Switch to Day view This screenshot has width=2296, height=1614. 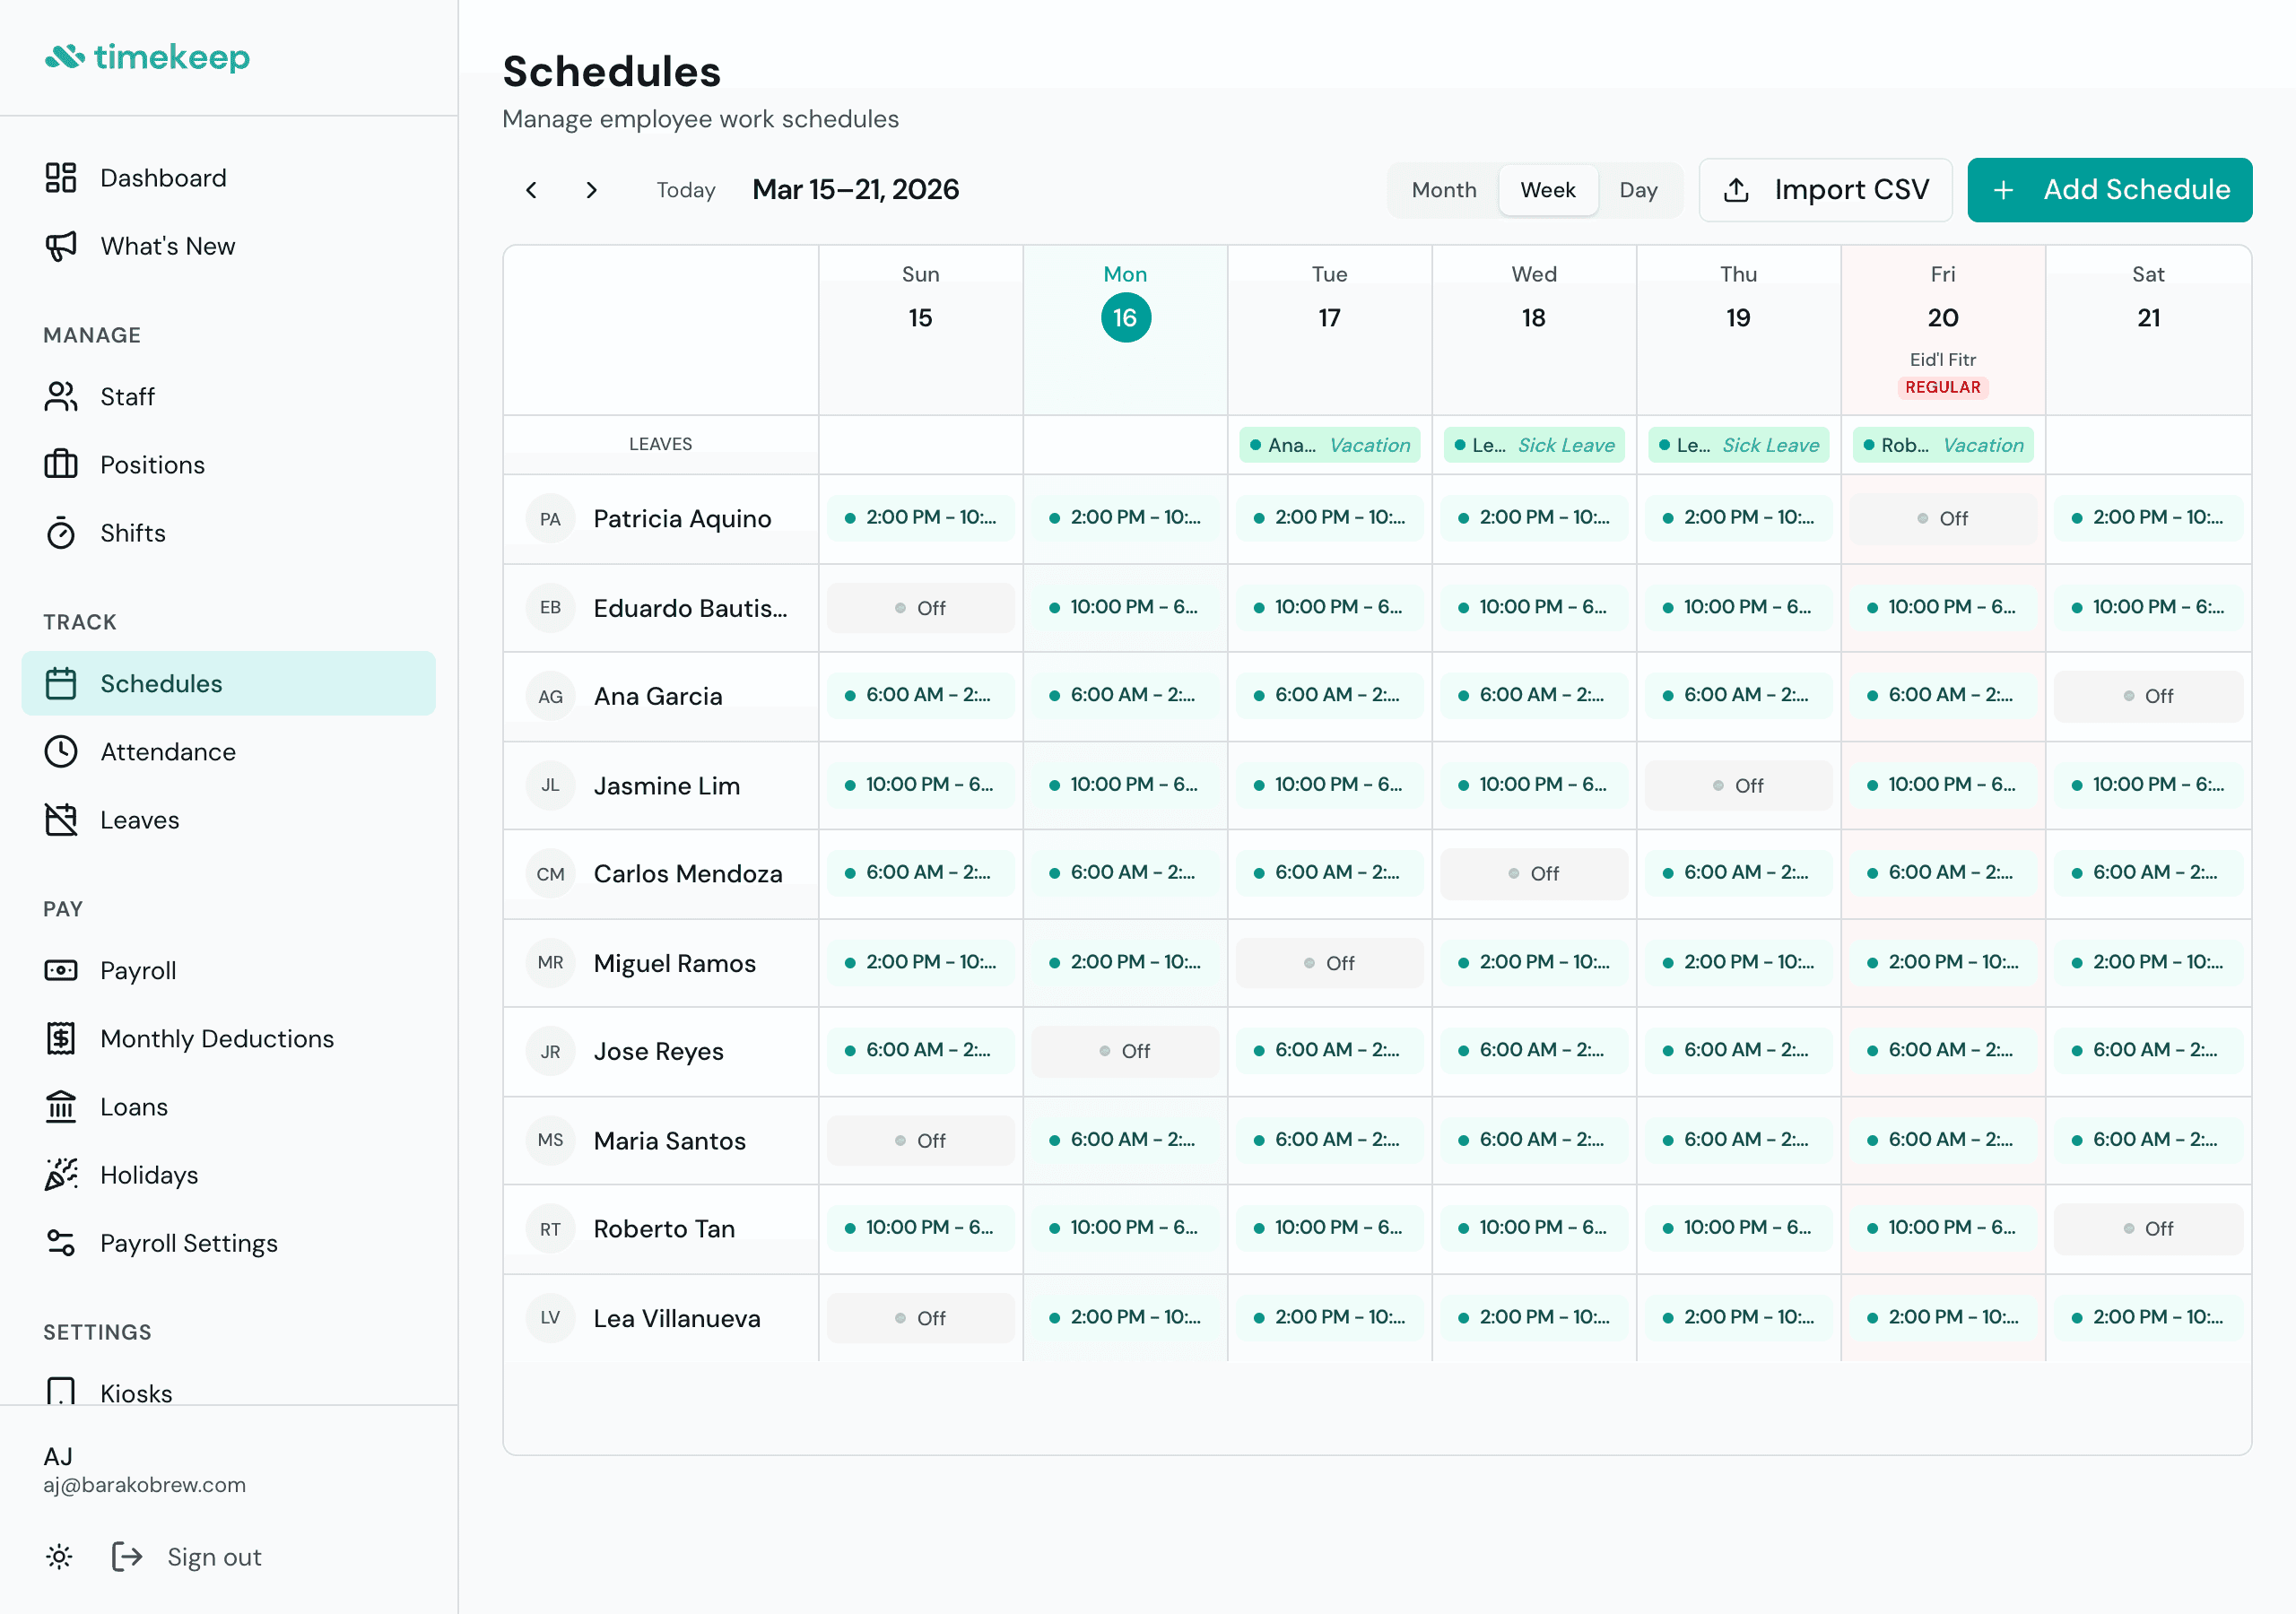[1638, 189]
